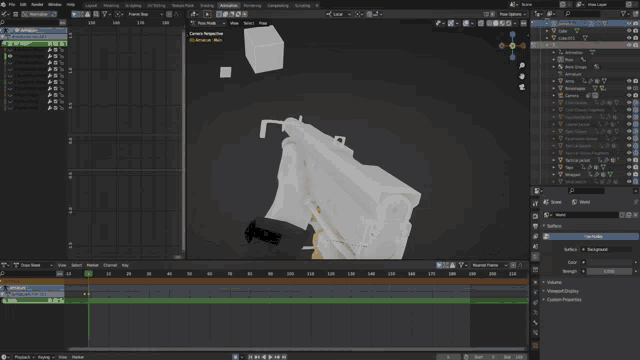
Task: Open the Pose Options dropdown
Action: [x=512, y=14]
